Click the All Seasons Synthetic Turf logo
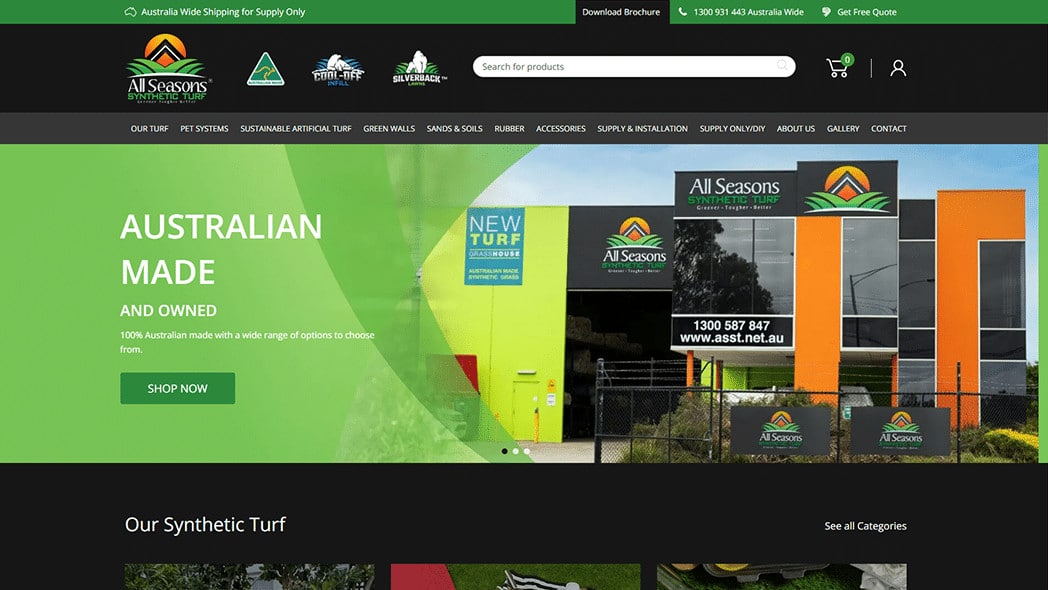Image resolution: width=1048 pixels, height=590 pixels. [x=168, y=68]
